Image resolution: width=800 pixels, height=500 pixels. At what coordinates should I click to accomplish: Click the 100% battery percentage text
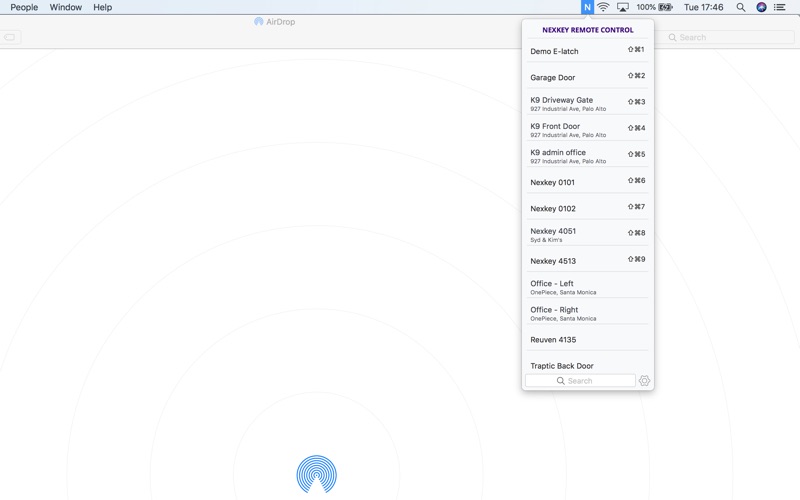[646, 7]
